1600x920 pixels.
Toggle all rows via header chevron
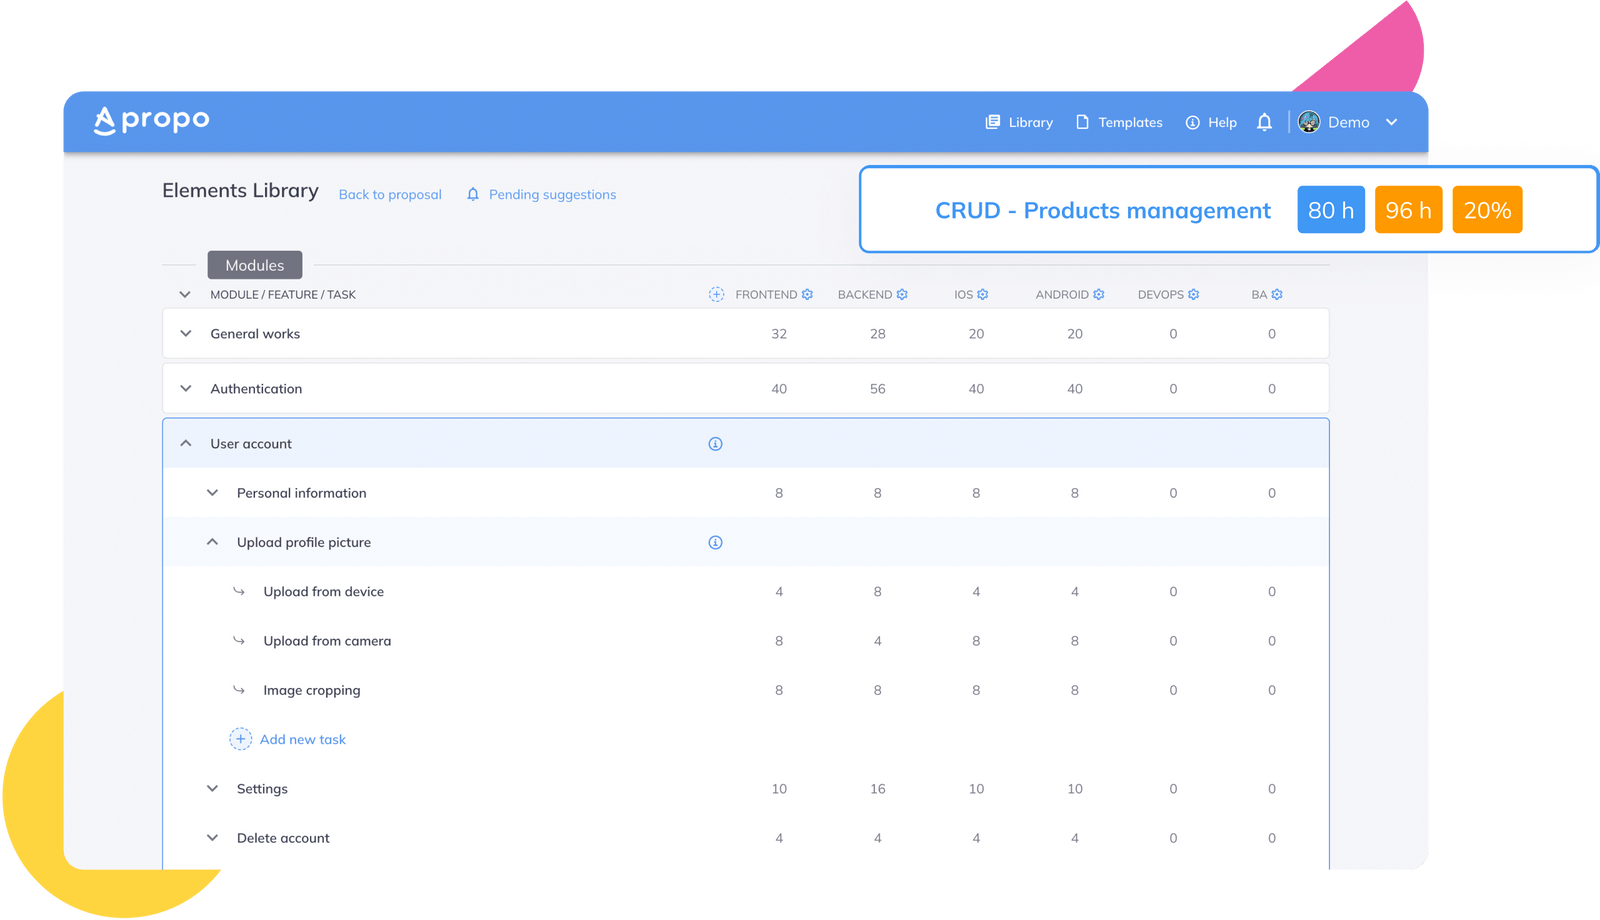point(185,294)
